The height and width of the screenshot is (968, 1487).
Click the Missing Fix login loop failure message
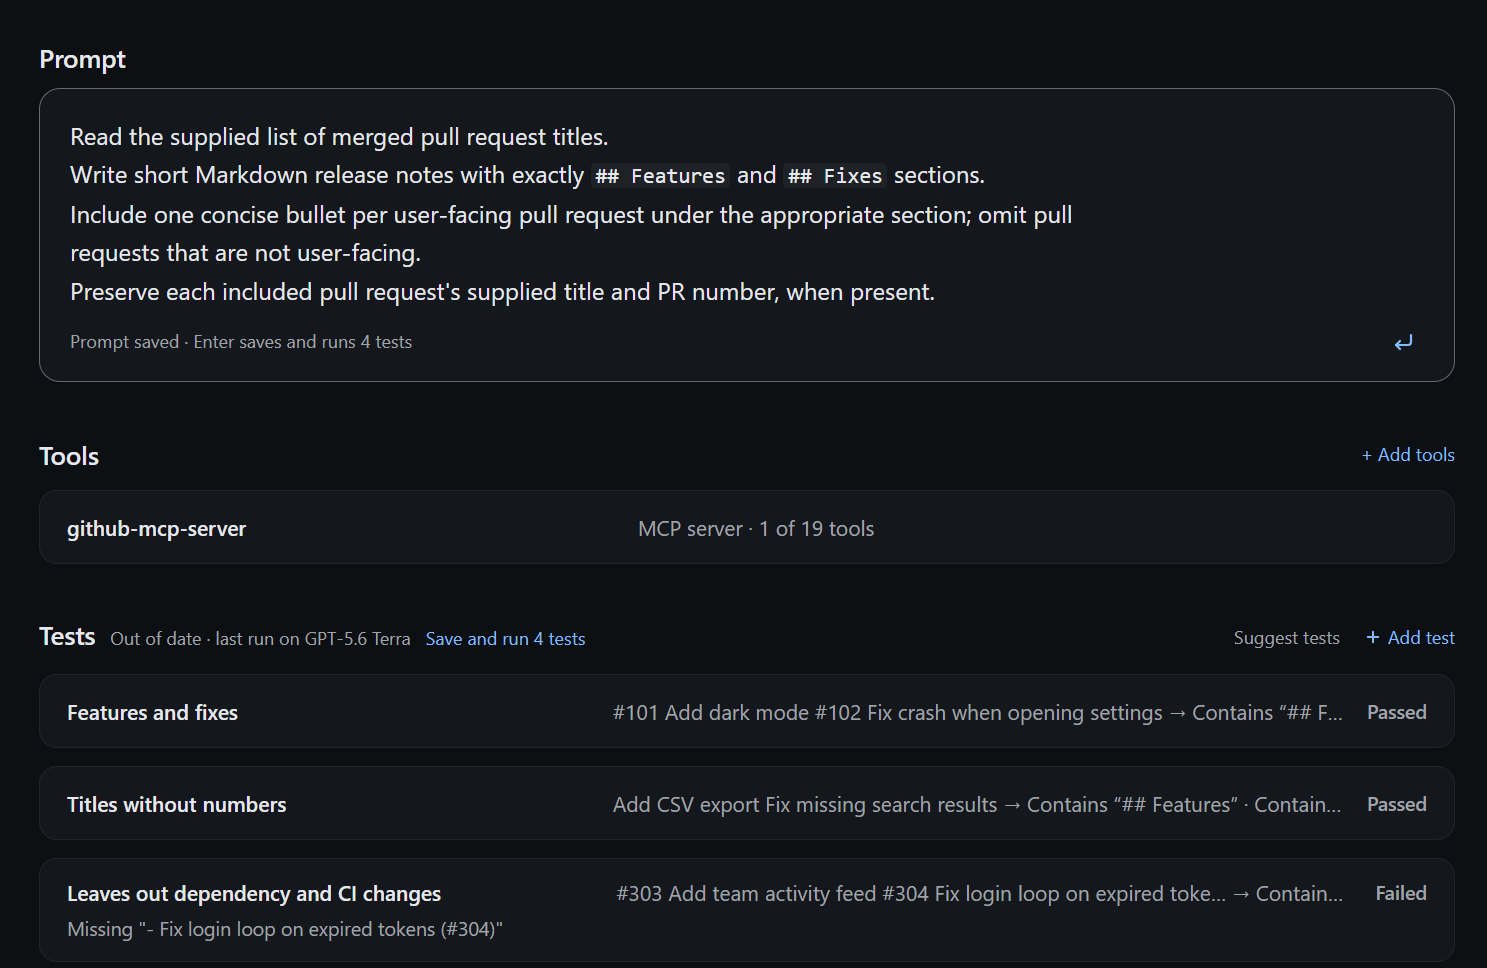285,930
